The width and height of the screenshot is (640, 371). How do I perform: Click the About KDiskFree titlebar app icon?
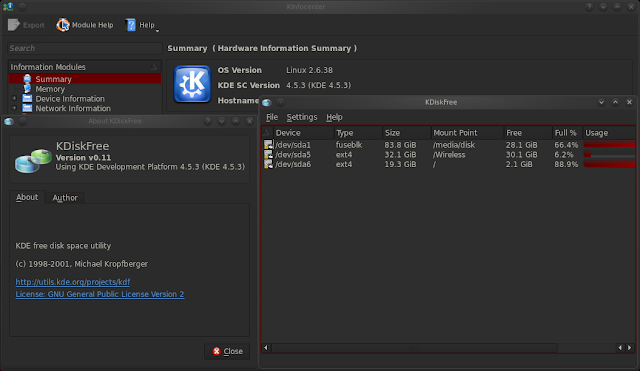pyautogui.click(x=9, y=121)
